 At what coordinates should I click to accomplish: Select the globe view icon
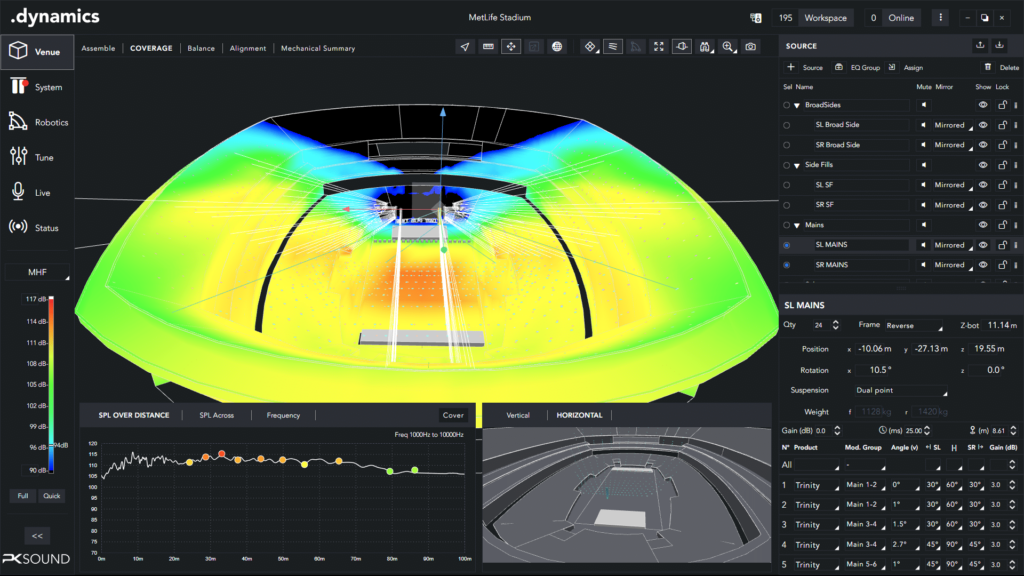pos(557,47)
